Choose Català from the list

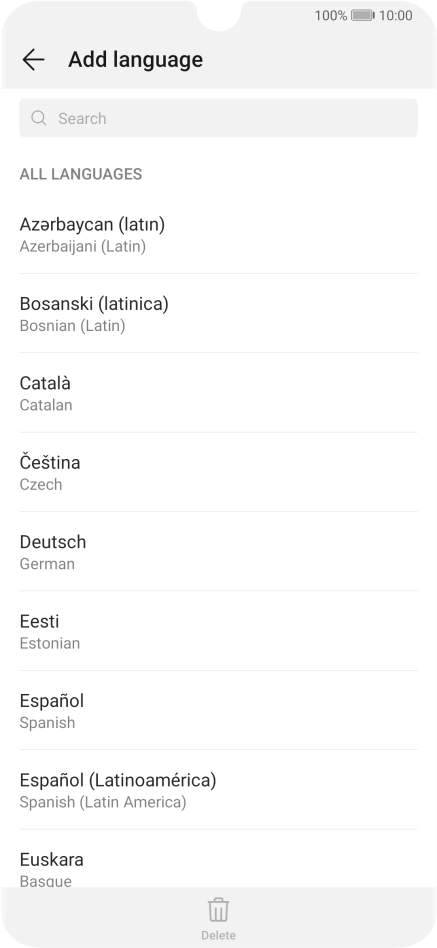pos(218,392)
